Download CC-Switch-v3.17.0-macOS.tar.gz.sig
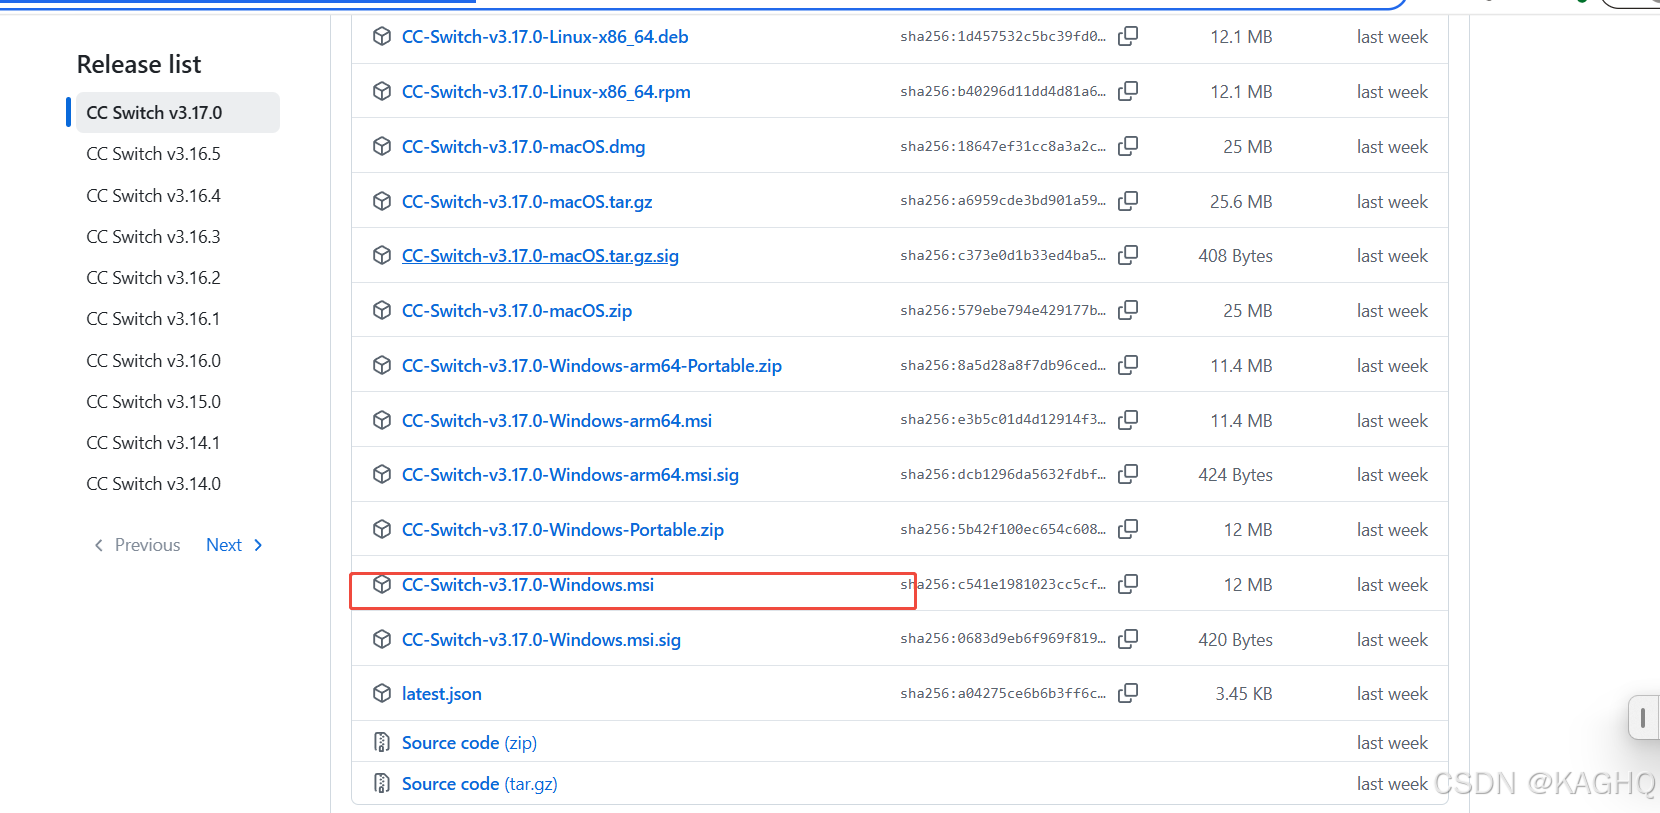Viewport: 1660px width, 813px height. pyautogui.click(x=540, y=256)
